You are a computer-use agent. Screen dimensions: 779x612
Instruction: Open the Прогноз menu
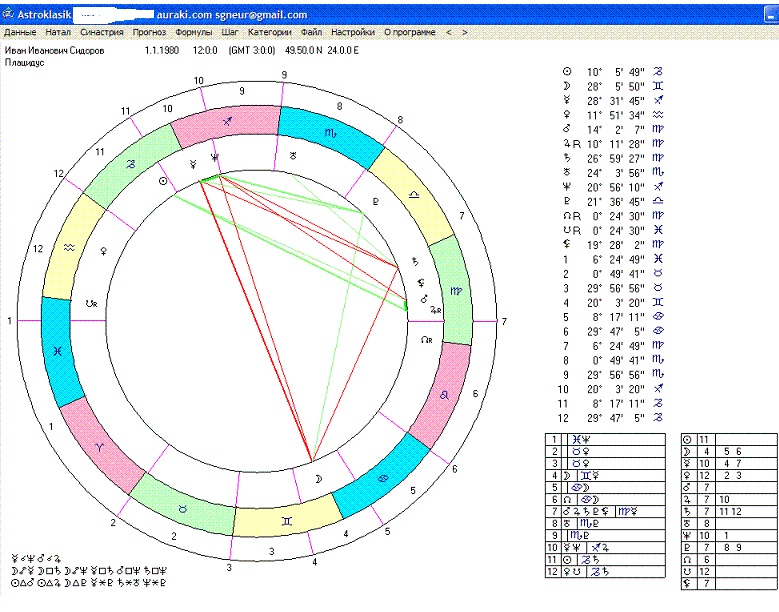click(x=148, y=32)
